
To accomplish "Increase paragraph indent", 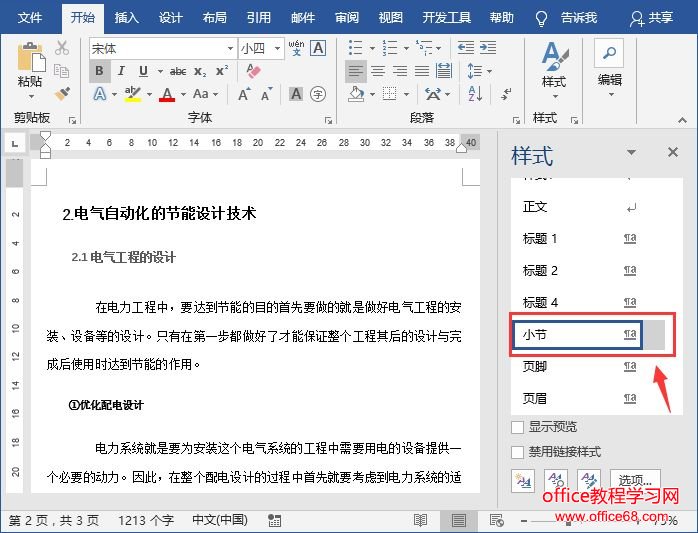I will click(488, 48).
